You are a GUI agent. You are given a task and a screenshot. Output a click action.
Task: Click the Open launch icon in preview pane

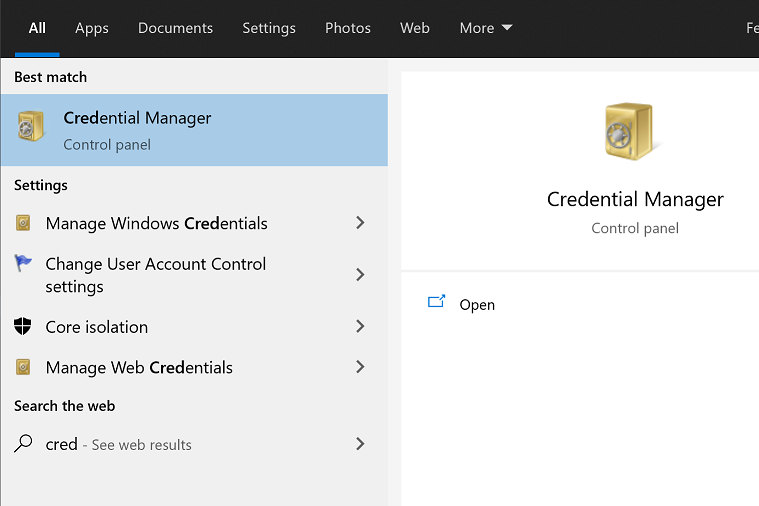[436, 302]
